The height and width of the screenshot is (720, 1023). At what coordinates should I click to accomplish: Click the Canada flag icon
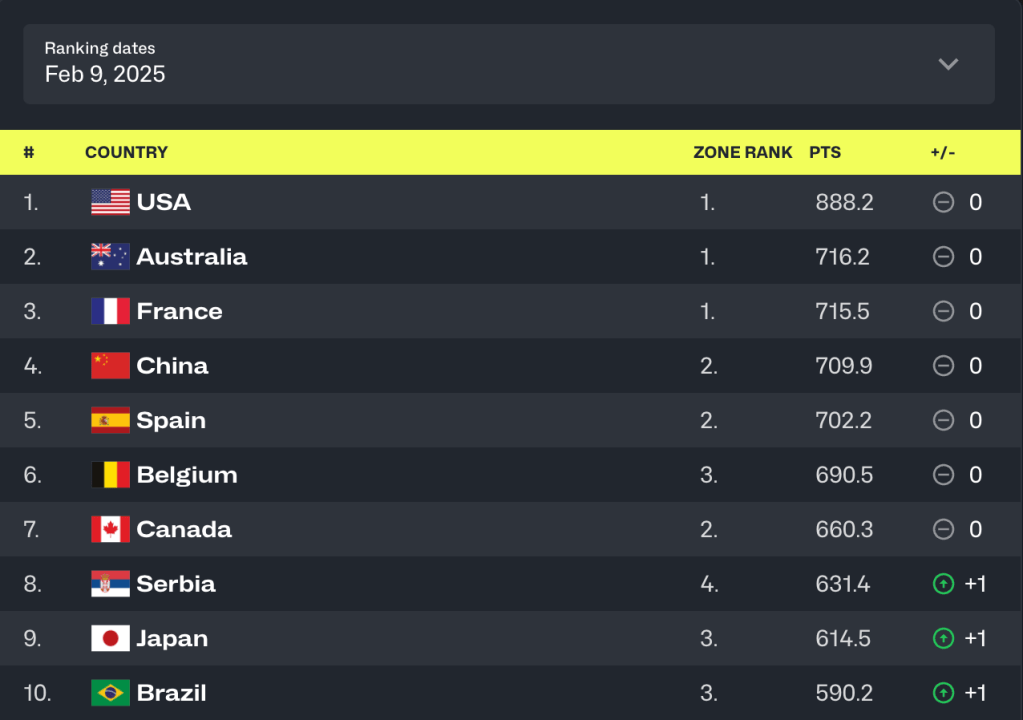click(x=110, y=529)
